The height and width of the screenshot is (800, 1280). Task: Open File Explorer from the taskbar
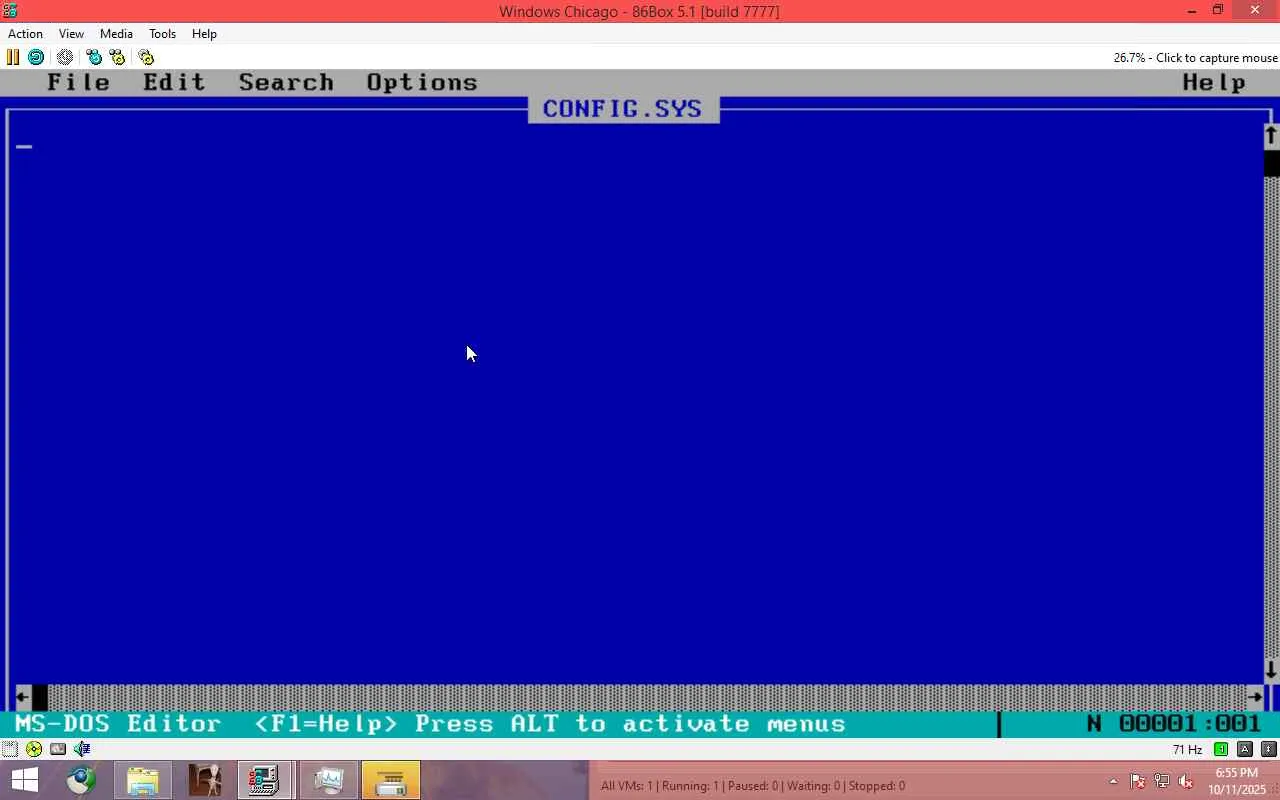point(143,780)
